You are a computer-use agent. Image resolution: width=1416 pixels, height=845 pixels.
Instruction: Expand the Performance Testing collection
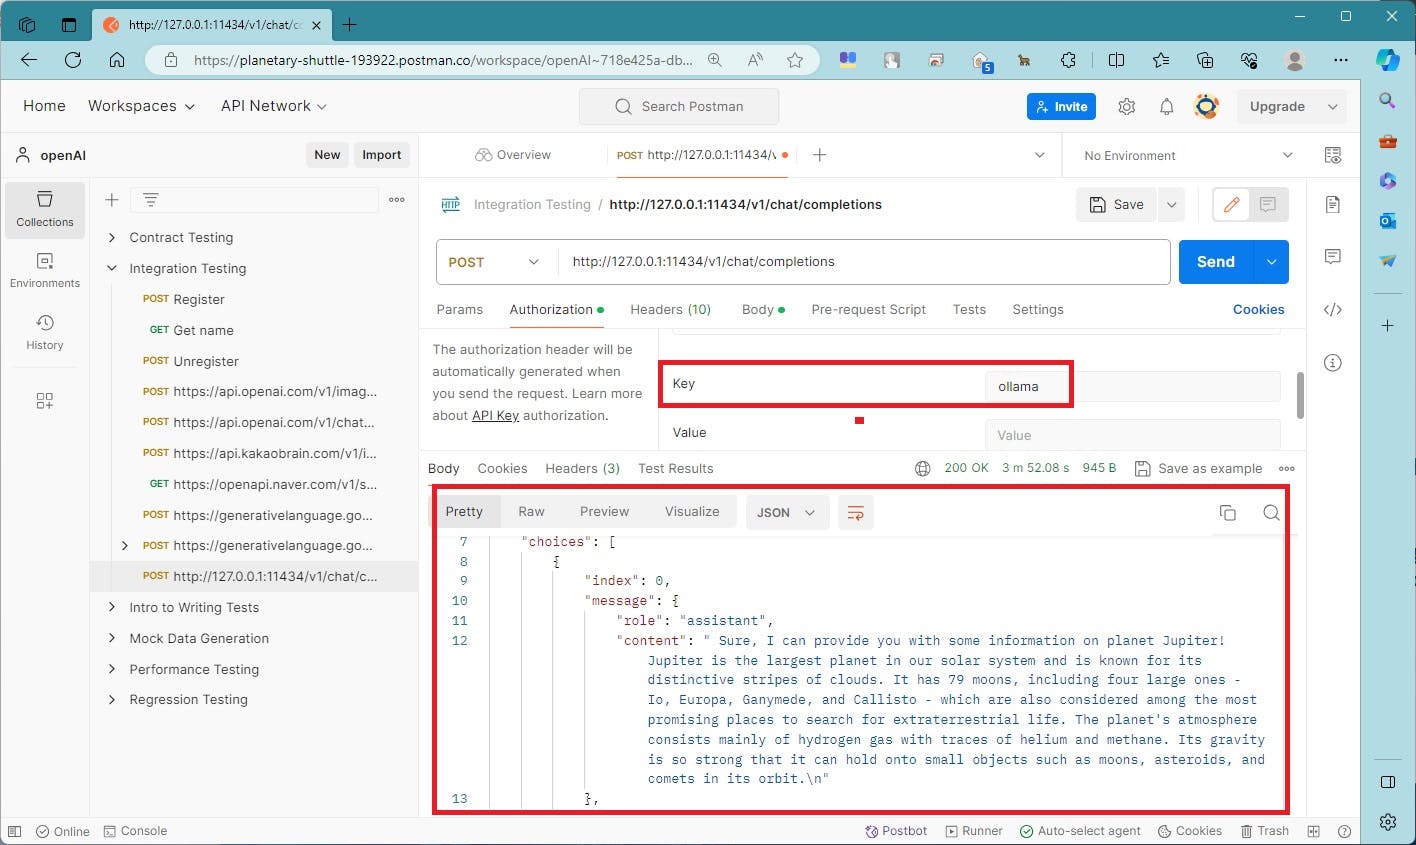[112, 670]
